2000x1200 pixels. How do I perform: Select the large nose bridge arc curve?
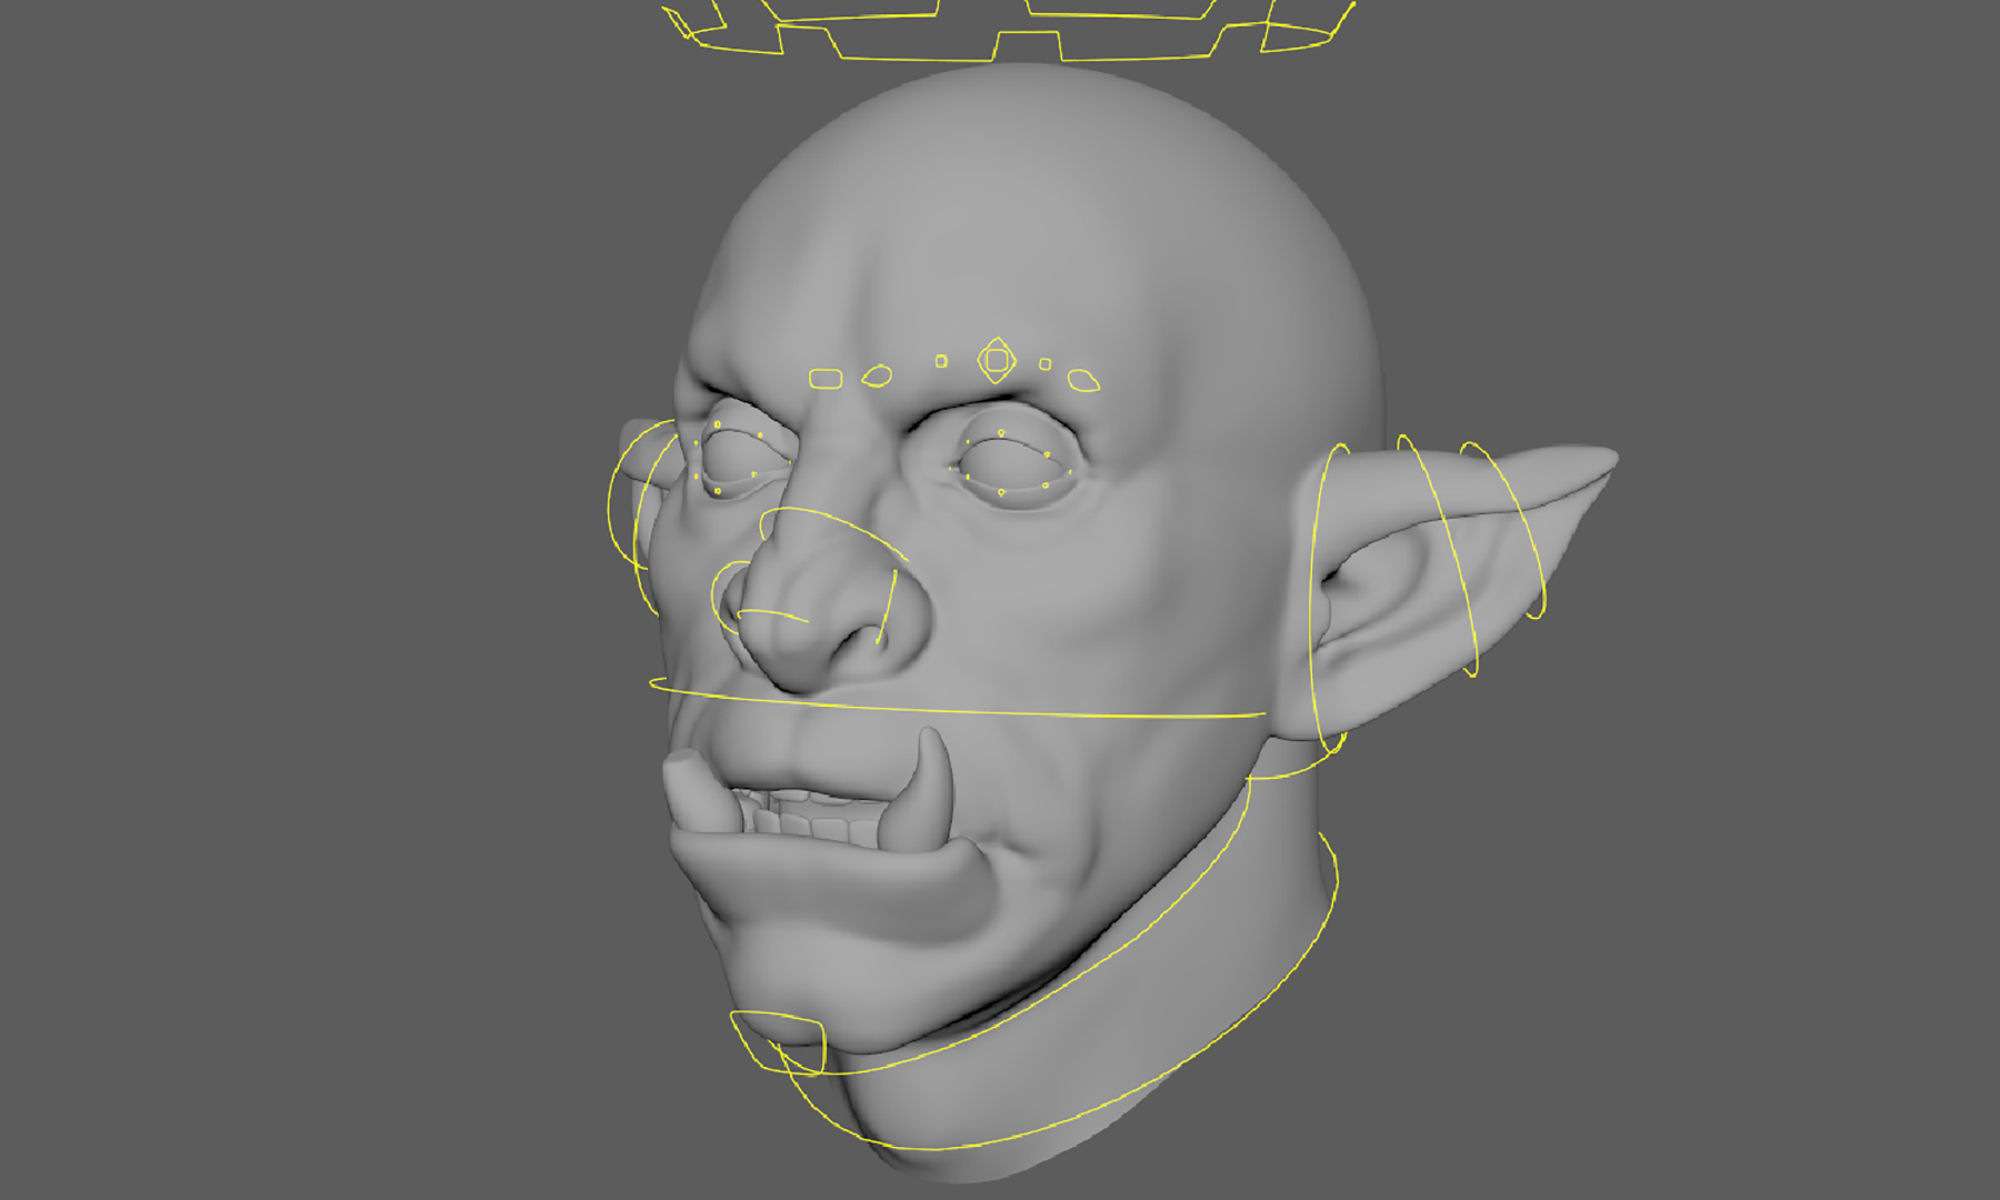[x=830, y=517]
